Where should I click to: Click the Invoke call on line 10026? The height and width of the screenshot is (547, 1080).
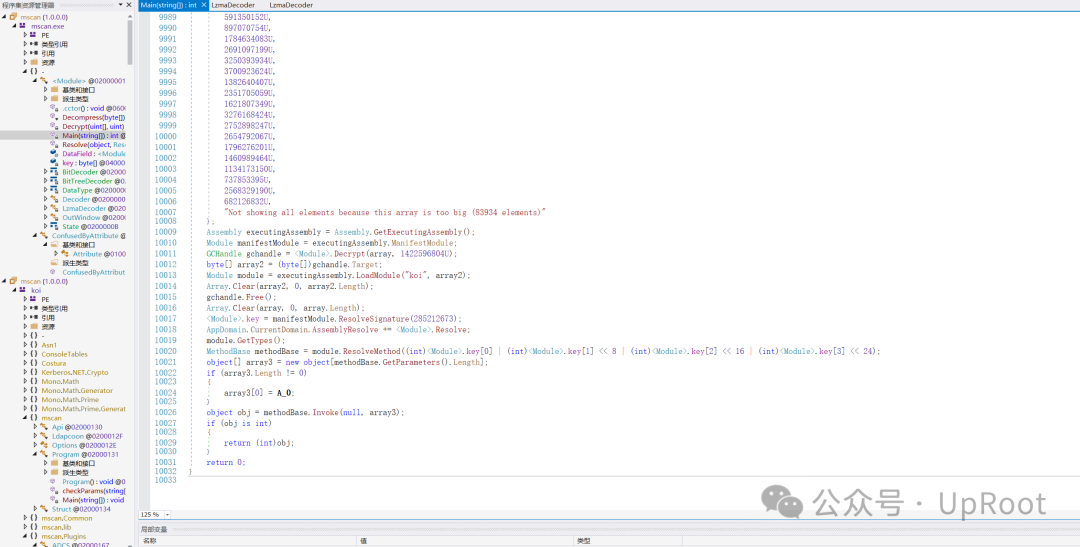326,412
